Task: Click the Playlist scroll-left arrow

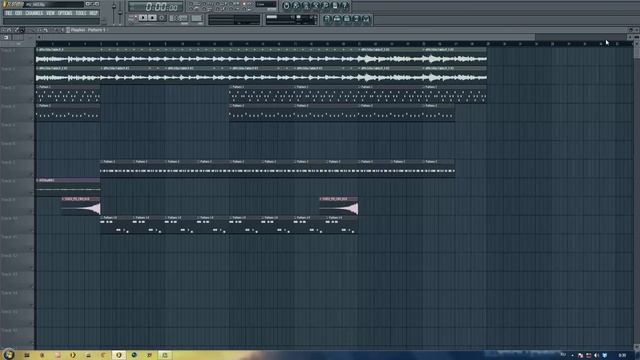Action: (39, 37)
